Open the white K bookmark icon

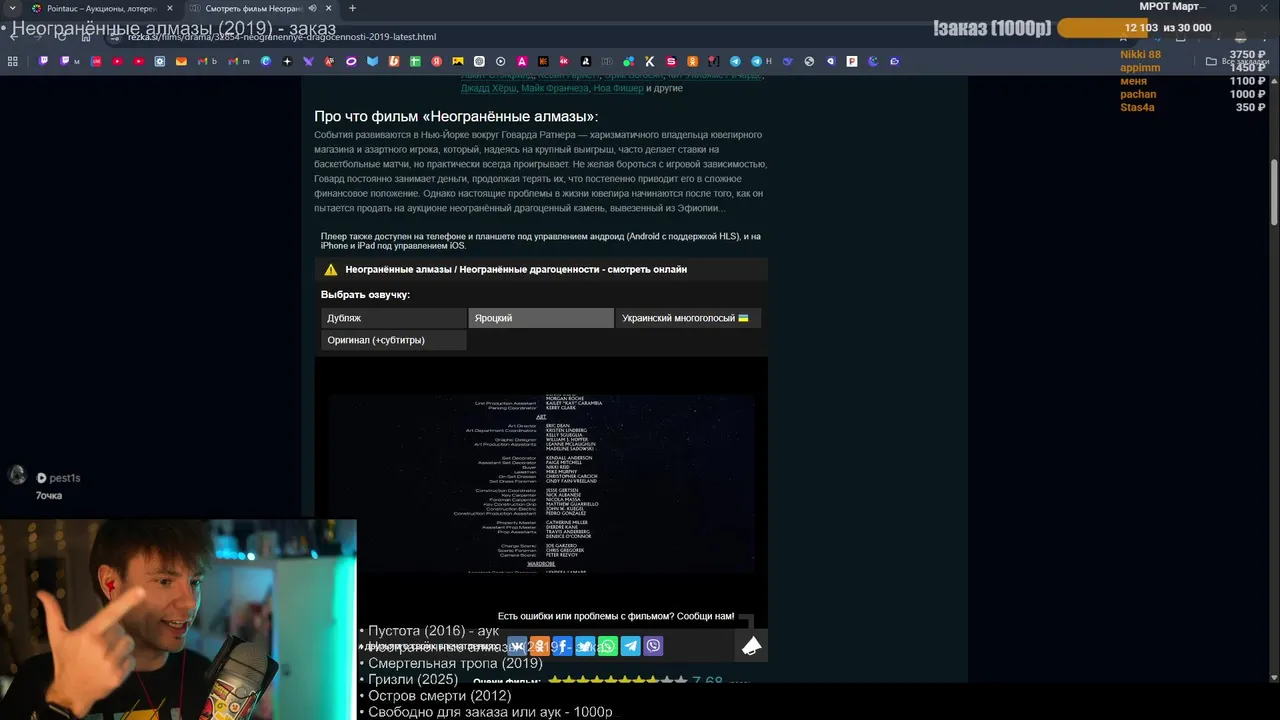point(649,61)
